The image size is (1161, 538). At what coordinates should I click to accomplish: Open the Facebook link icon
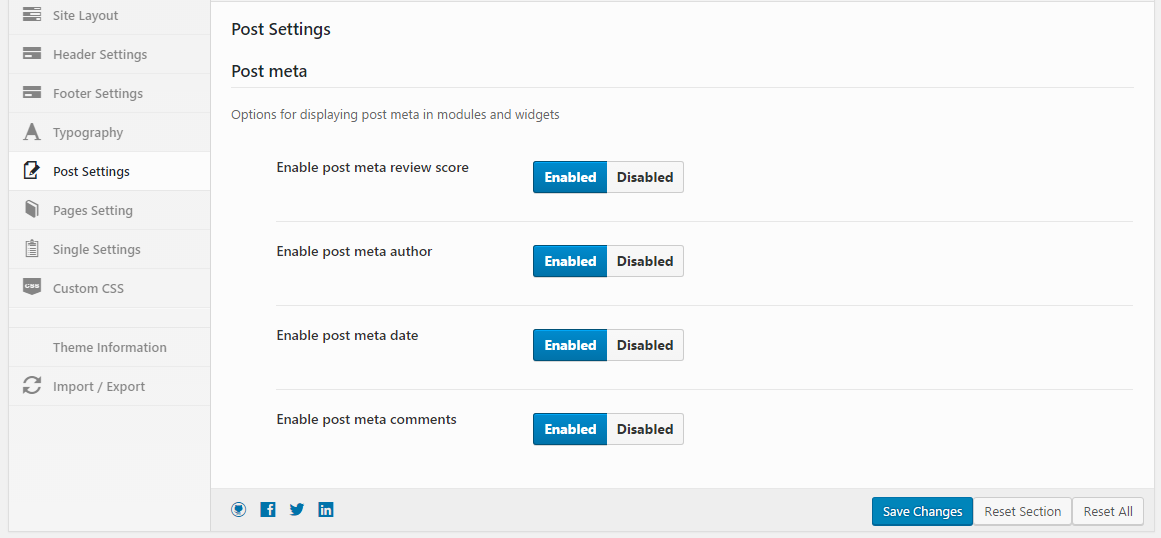pyautogui.click(x=268, y=509)
